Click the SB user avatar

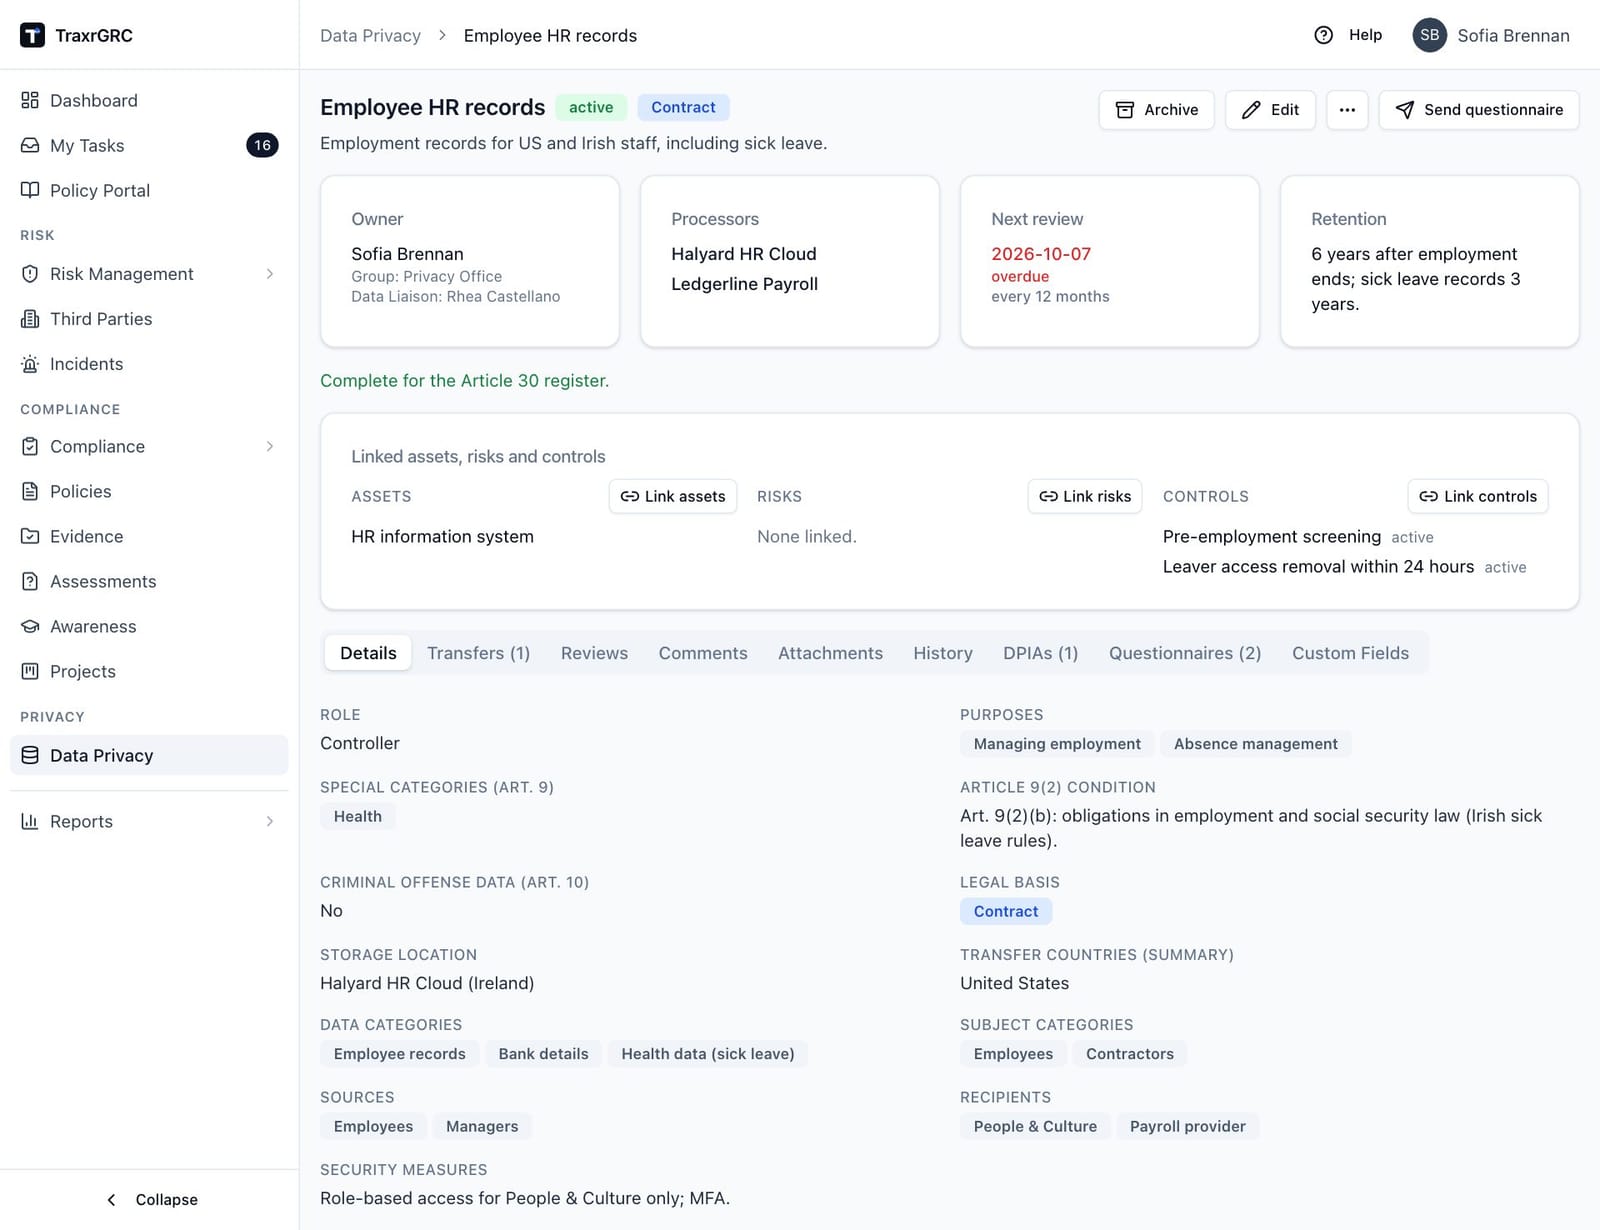1429,35
